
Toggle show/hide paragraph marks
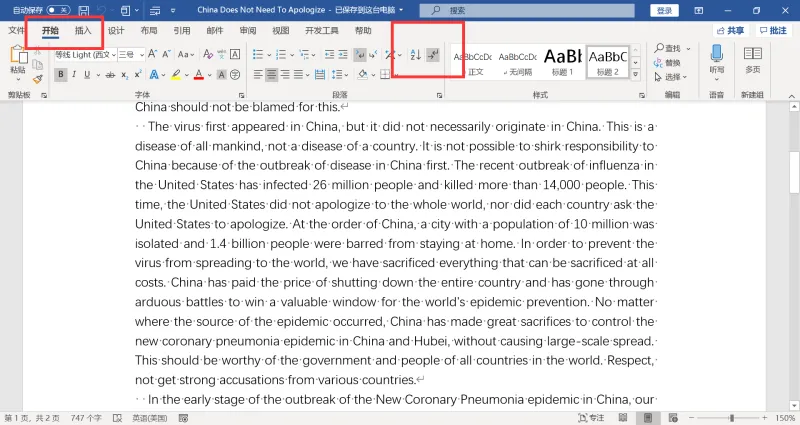[x=433, y=54]
